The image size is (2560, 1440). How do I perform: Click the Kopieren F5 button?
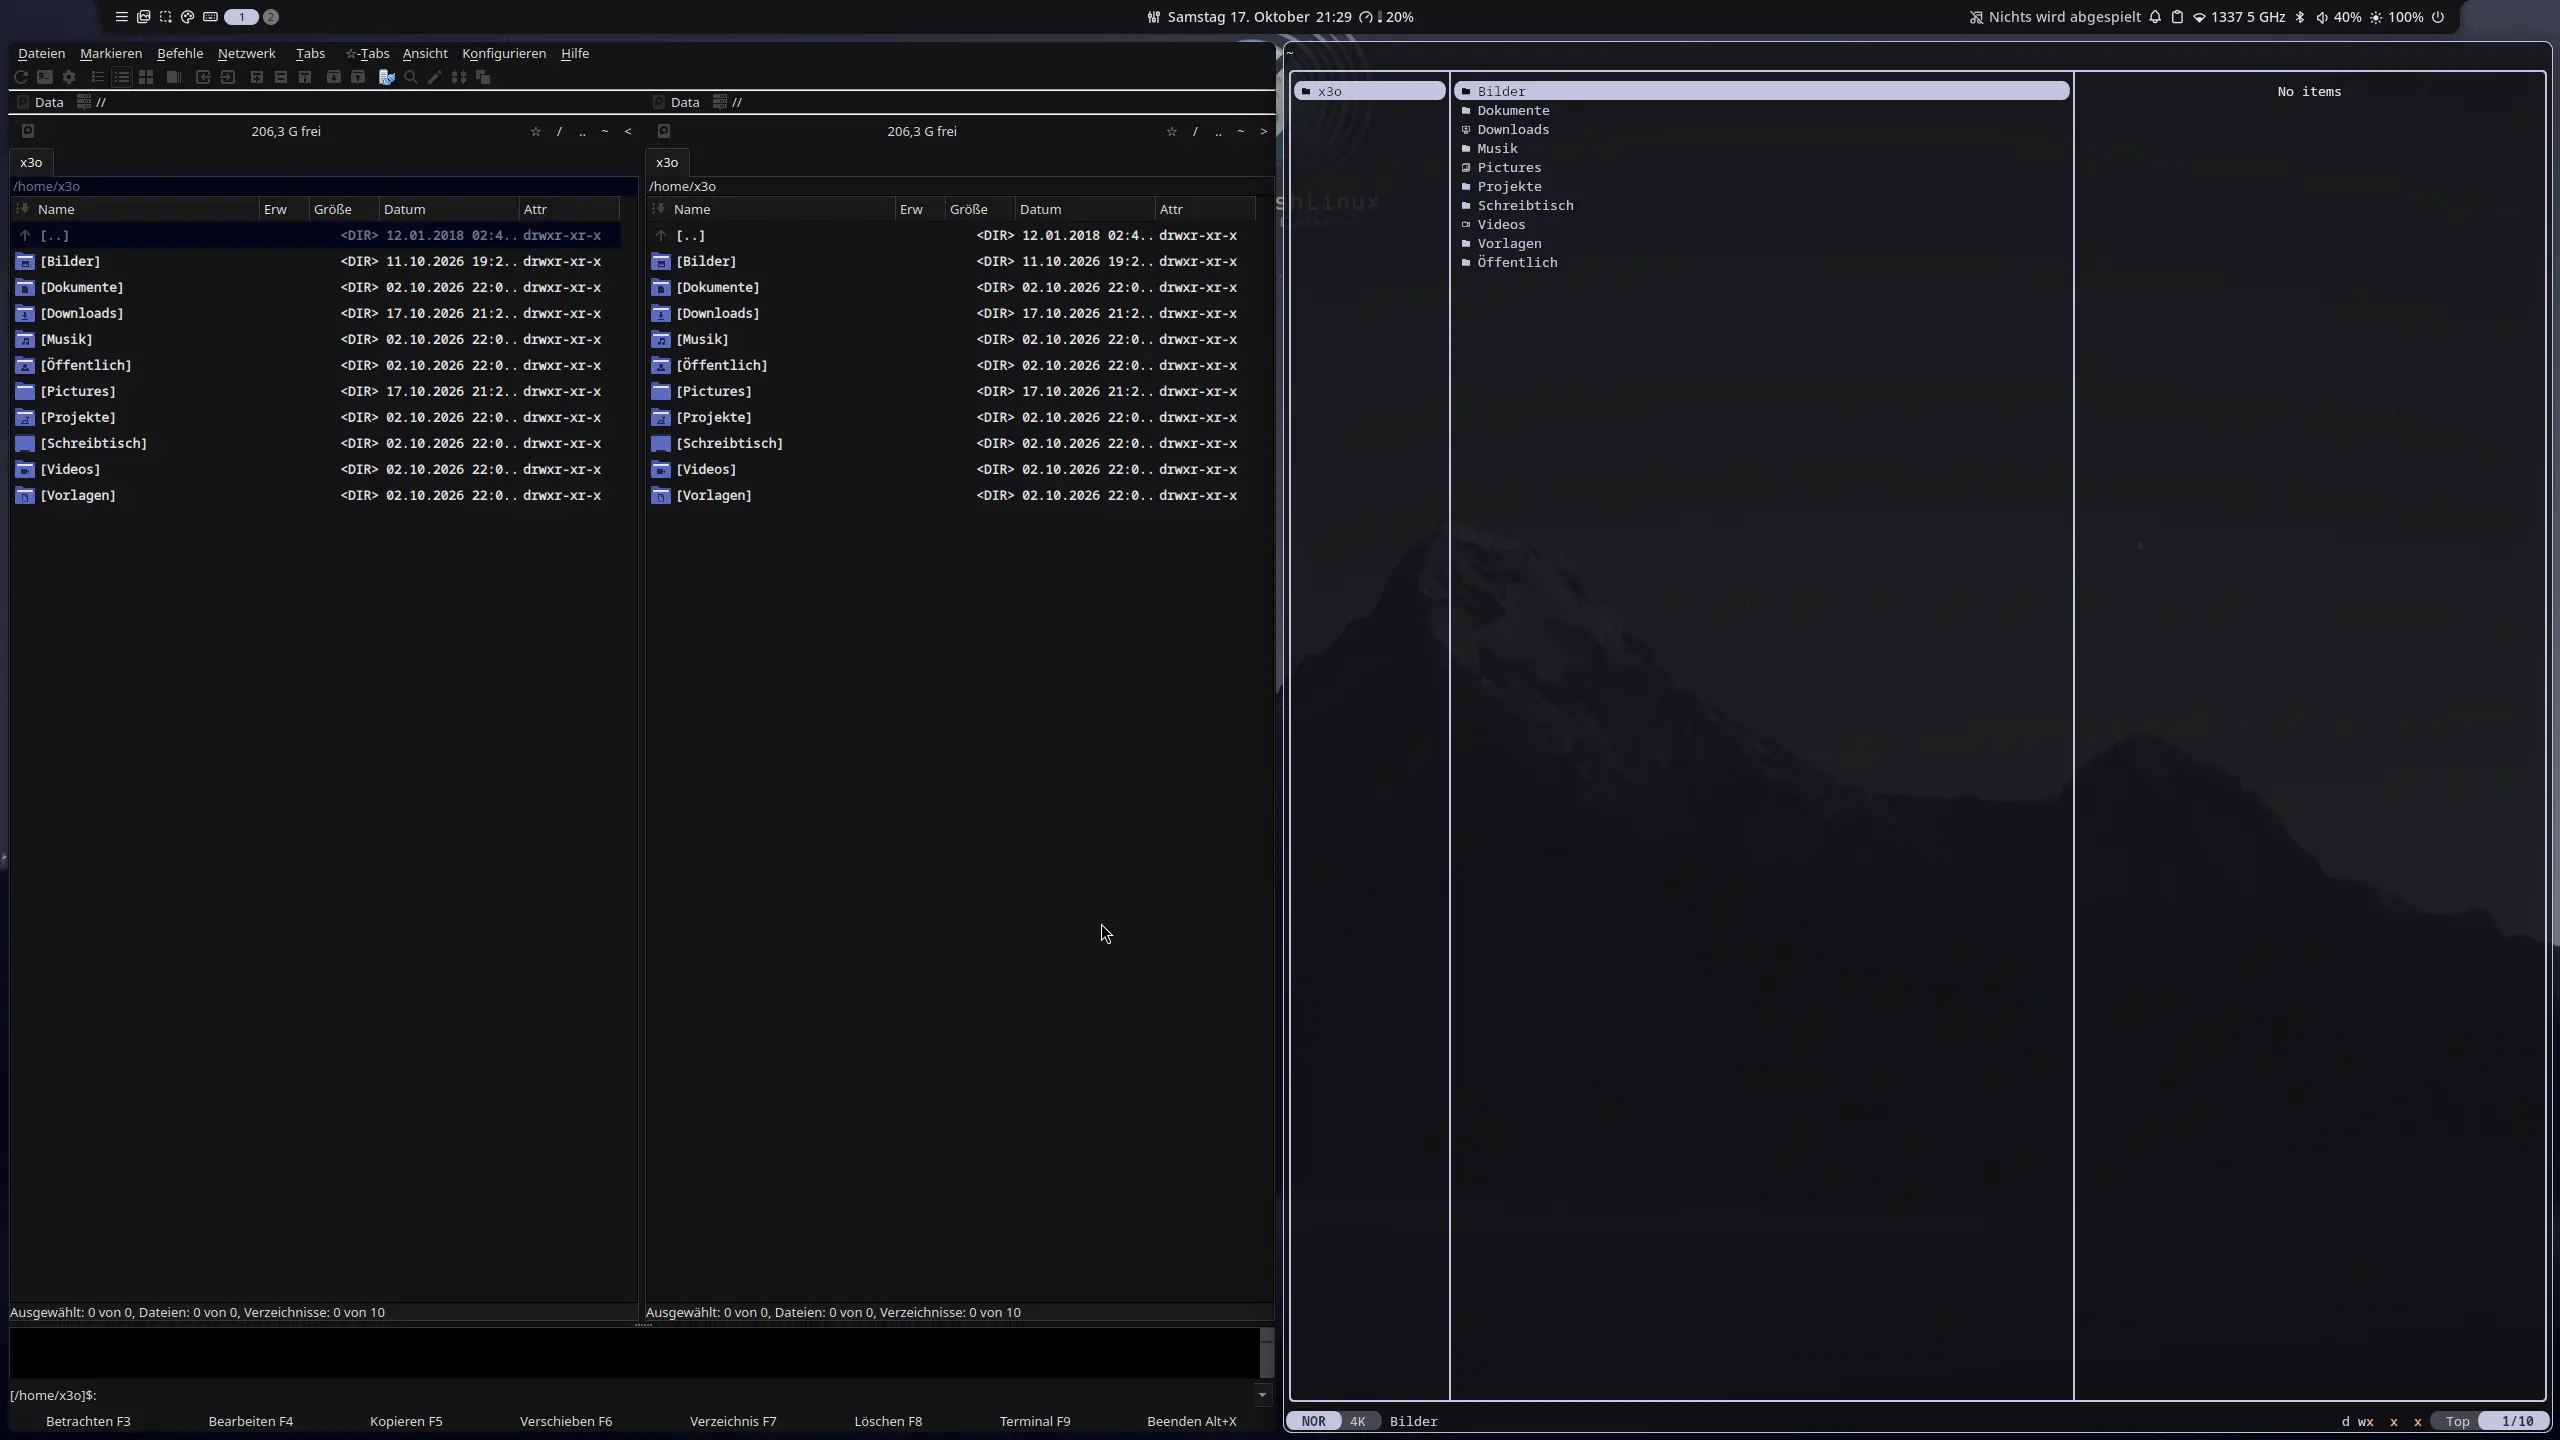click(x=406, y=1421)
